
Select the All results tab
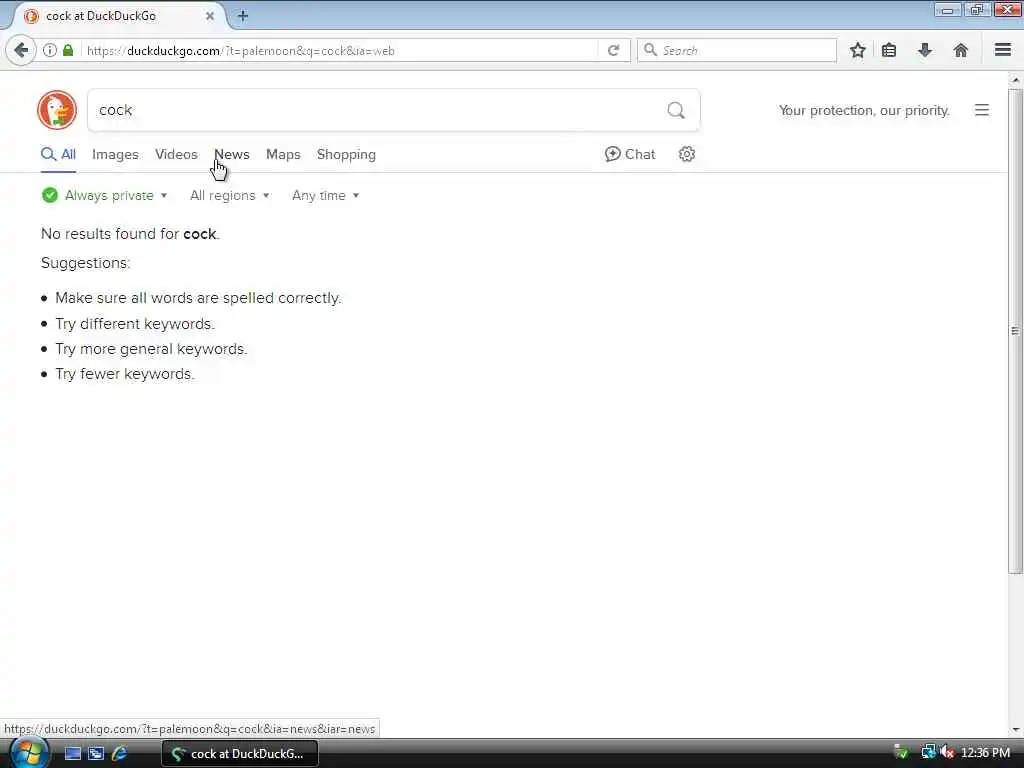pyautogui.click(x=58, y=154)
